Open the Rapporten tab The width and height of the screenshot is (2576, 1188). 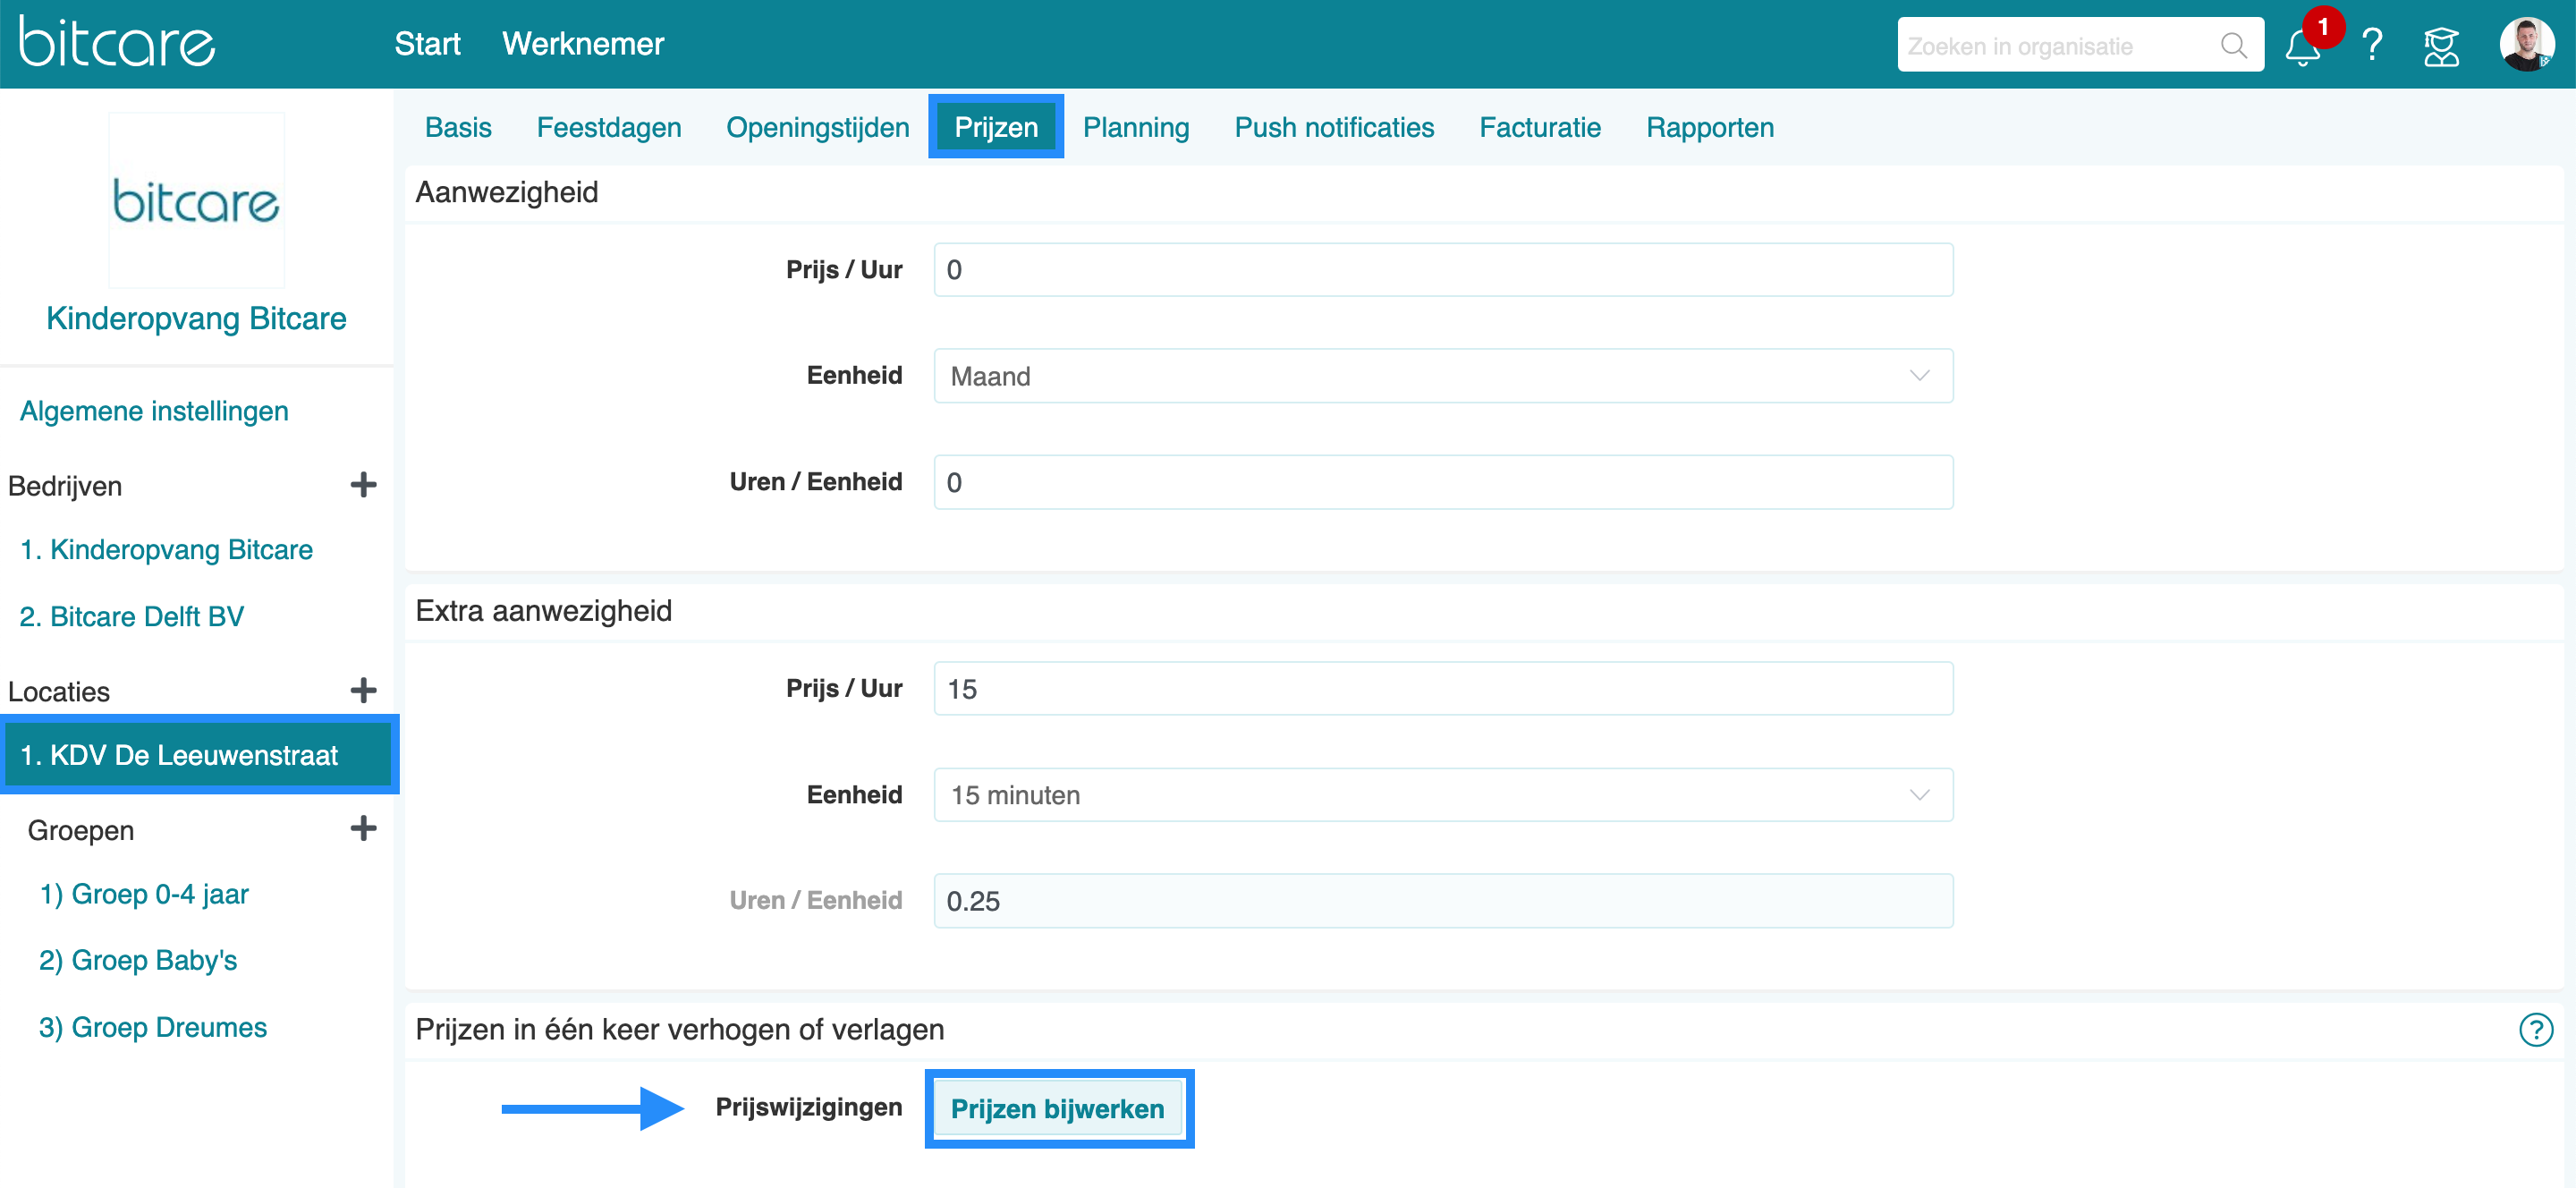(x=1710, y=127)
